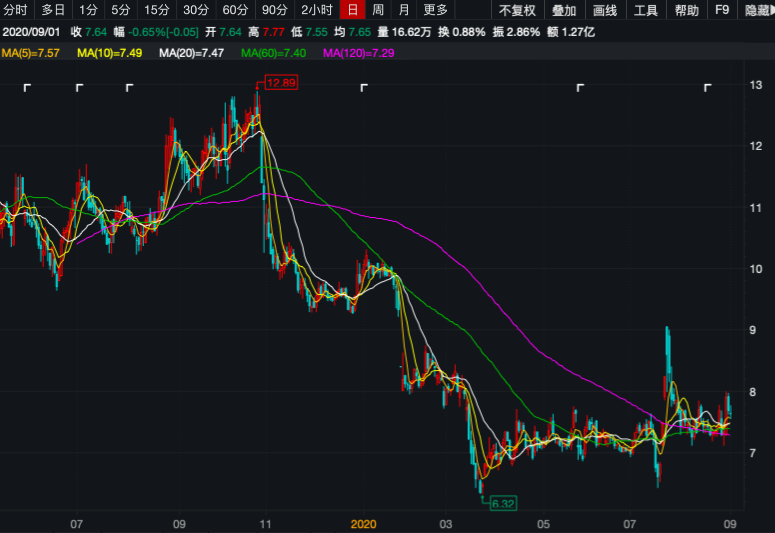Switch to the 1分 one-minute chart period
The image size is (775, 533).
[x=88, y=11]
